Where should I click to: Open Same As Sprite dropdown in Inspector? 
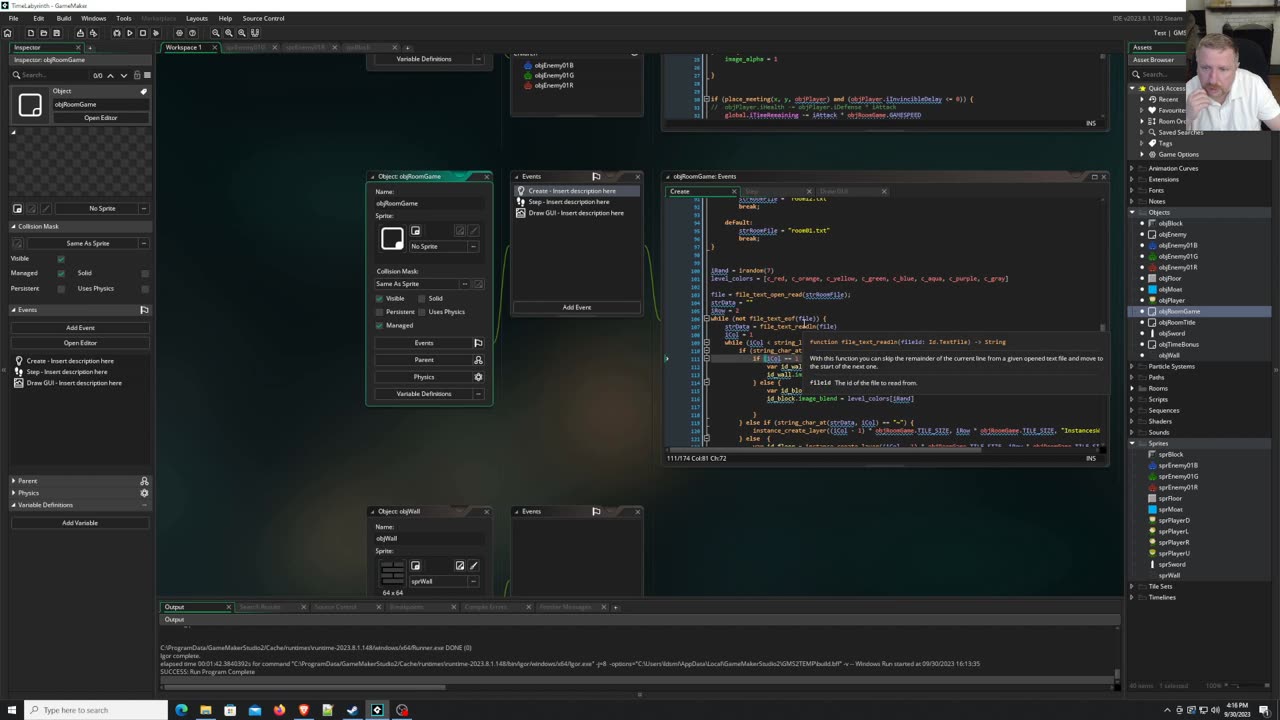(x=88, y=243)
